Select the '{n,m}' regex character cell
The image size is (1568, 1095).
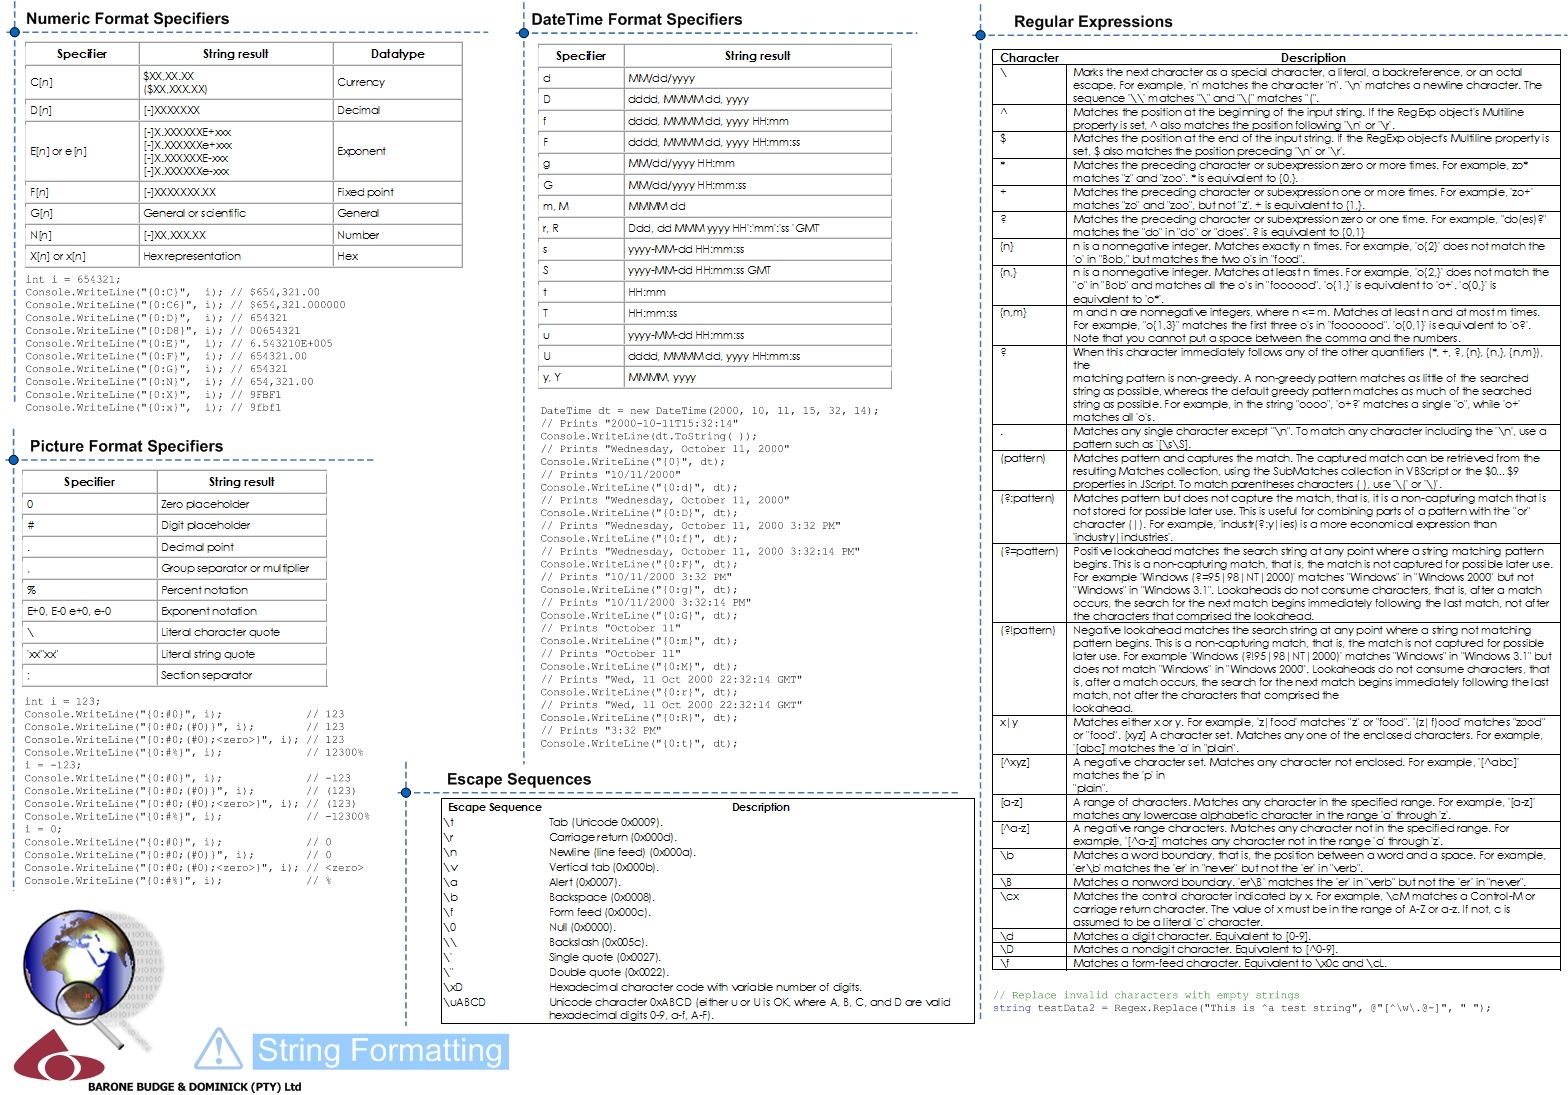[1029, 325]
